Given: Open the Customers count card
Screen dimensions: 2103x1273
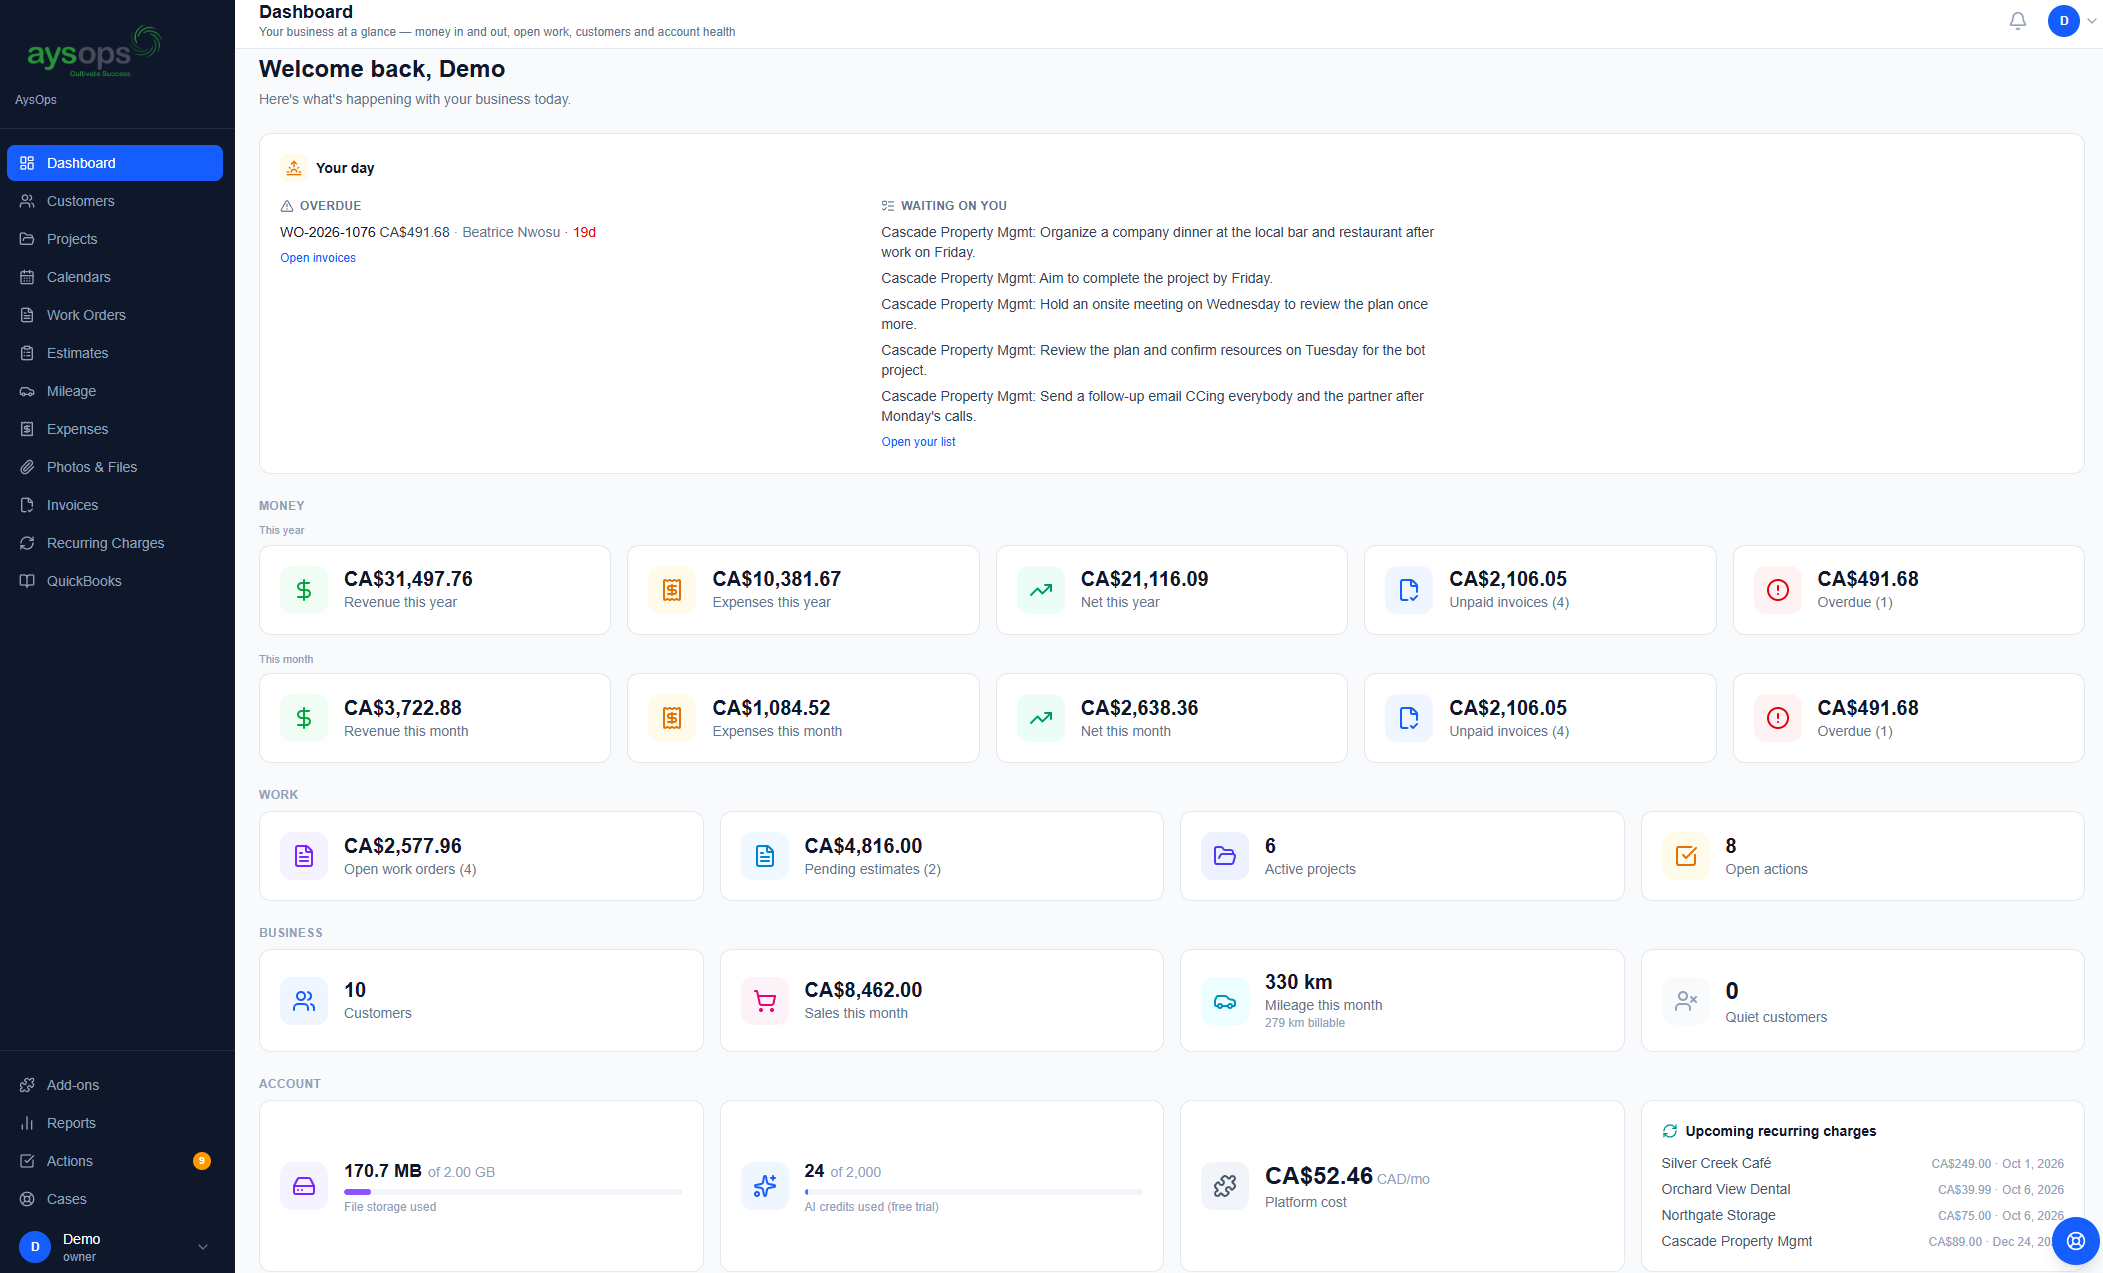Looking at the screenshot, I should click(x=481, y=1000).
